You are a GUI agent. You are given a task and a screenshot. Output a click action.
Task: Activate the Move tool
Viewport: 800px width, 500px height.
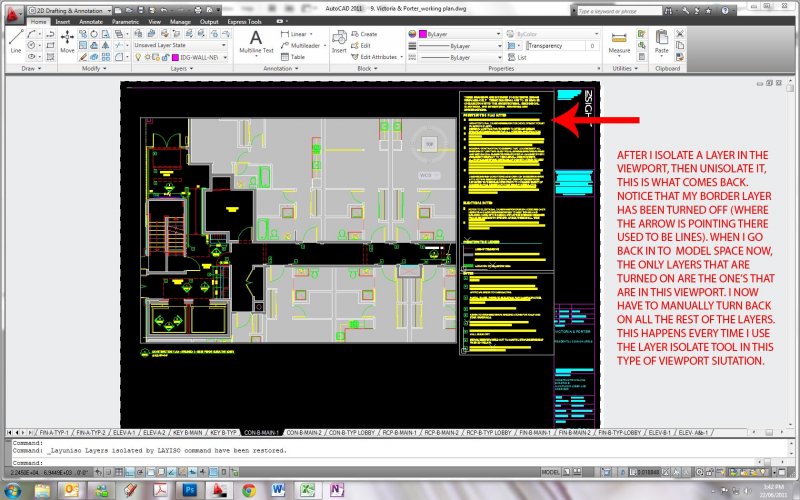pos(67,40)
